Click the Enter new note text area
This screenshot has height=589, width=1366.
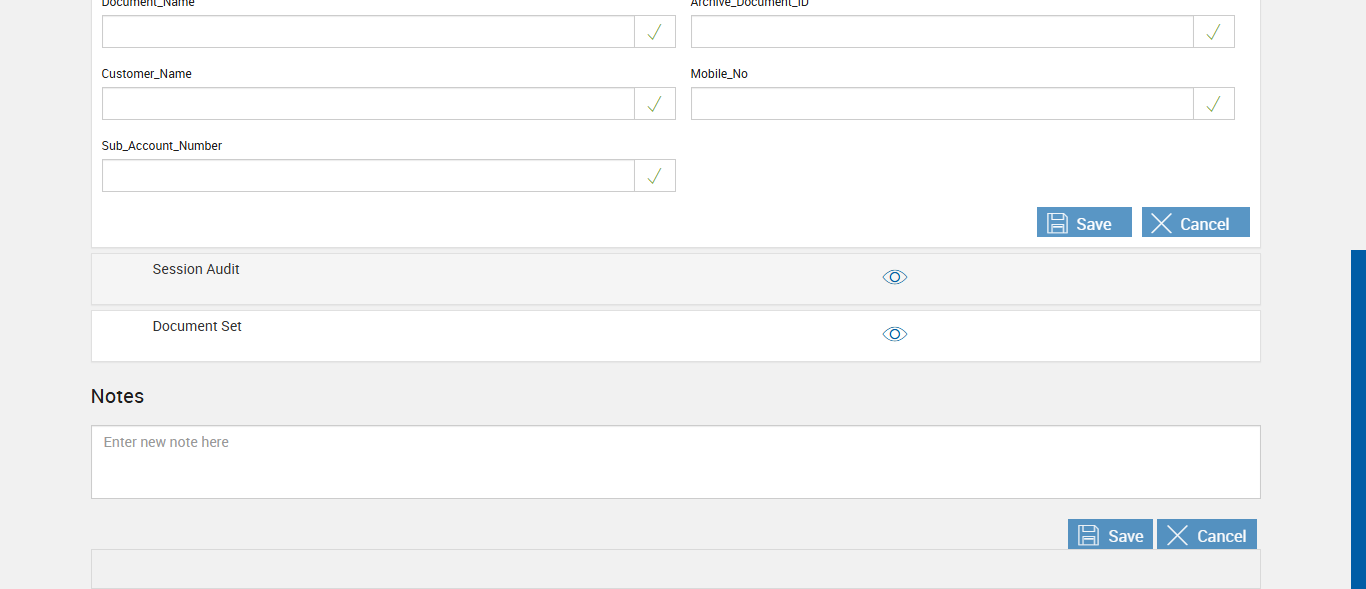tap(675, 462)
